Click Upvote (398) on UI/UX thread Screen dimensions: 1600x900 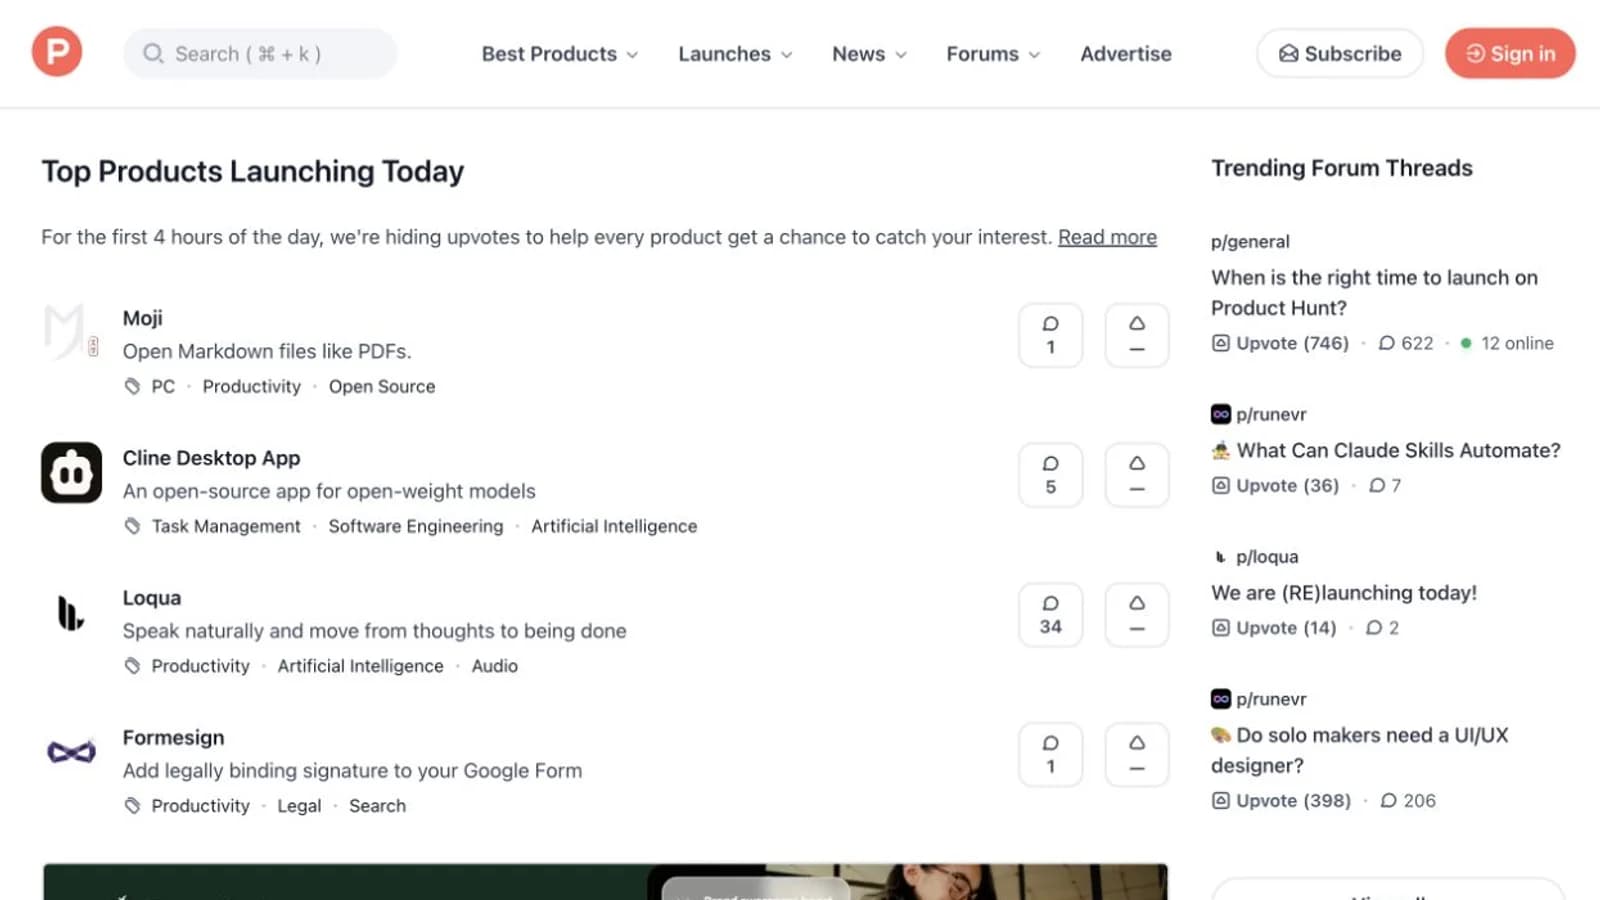(x=1282, y=800)
